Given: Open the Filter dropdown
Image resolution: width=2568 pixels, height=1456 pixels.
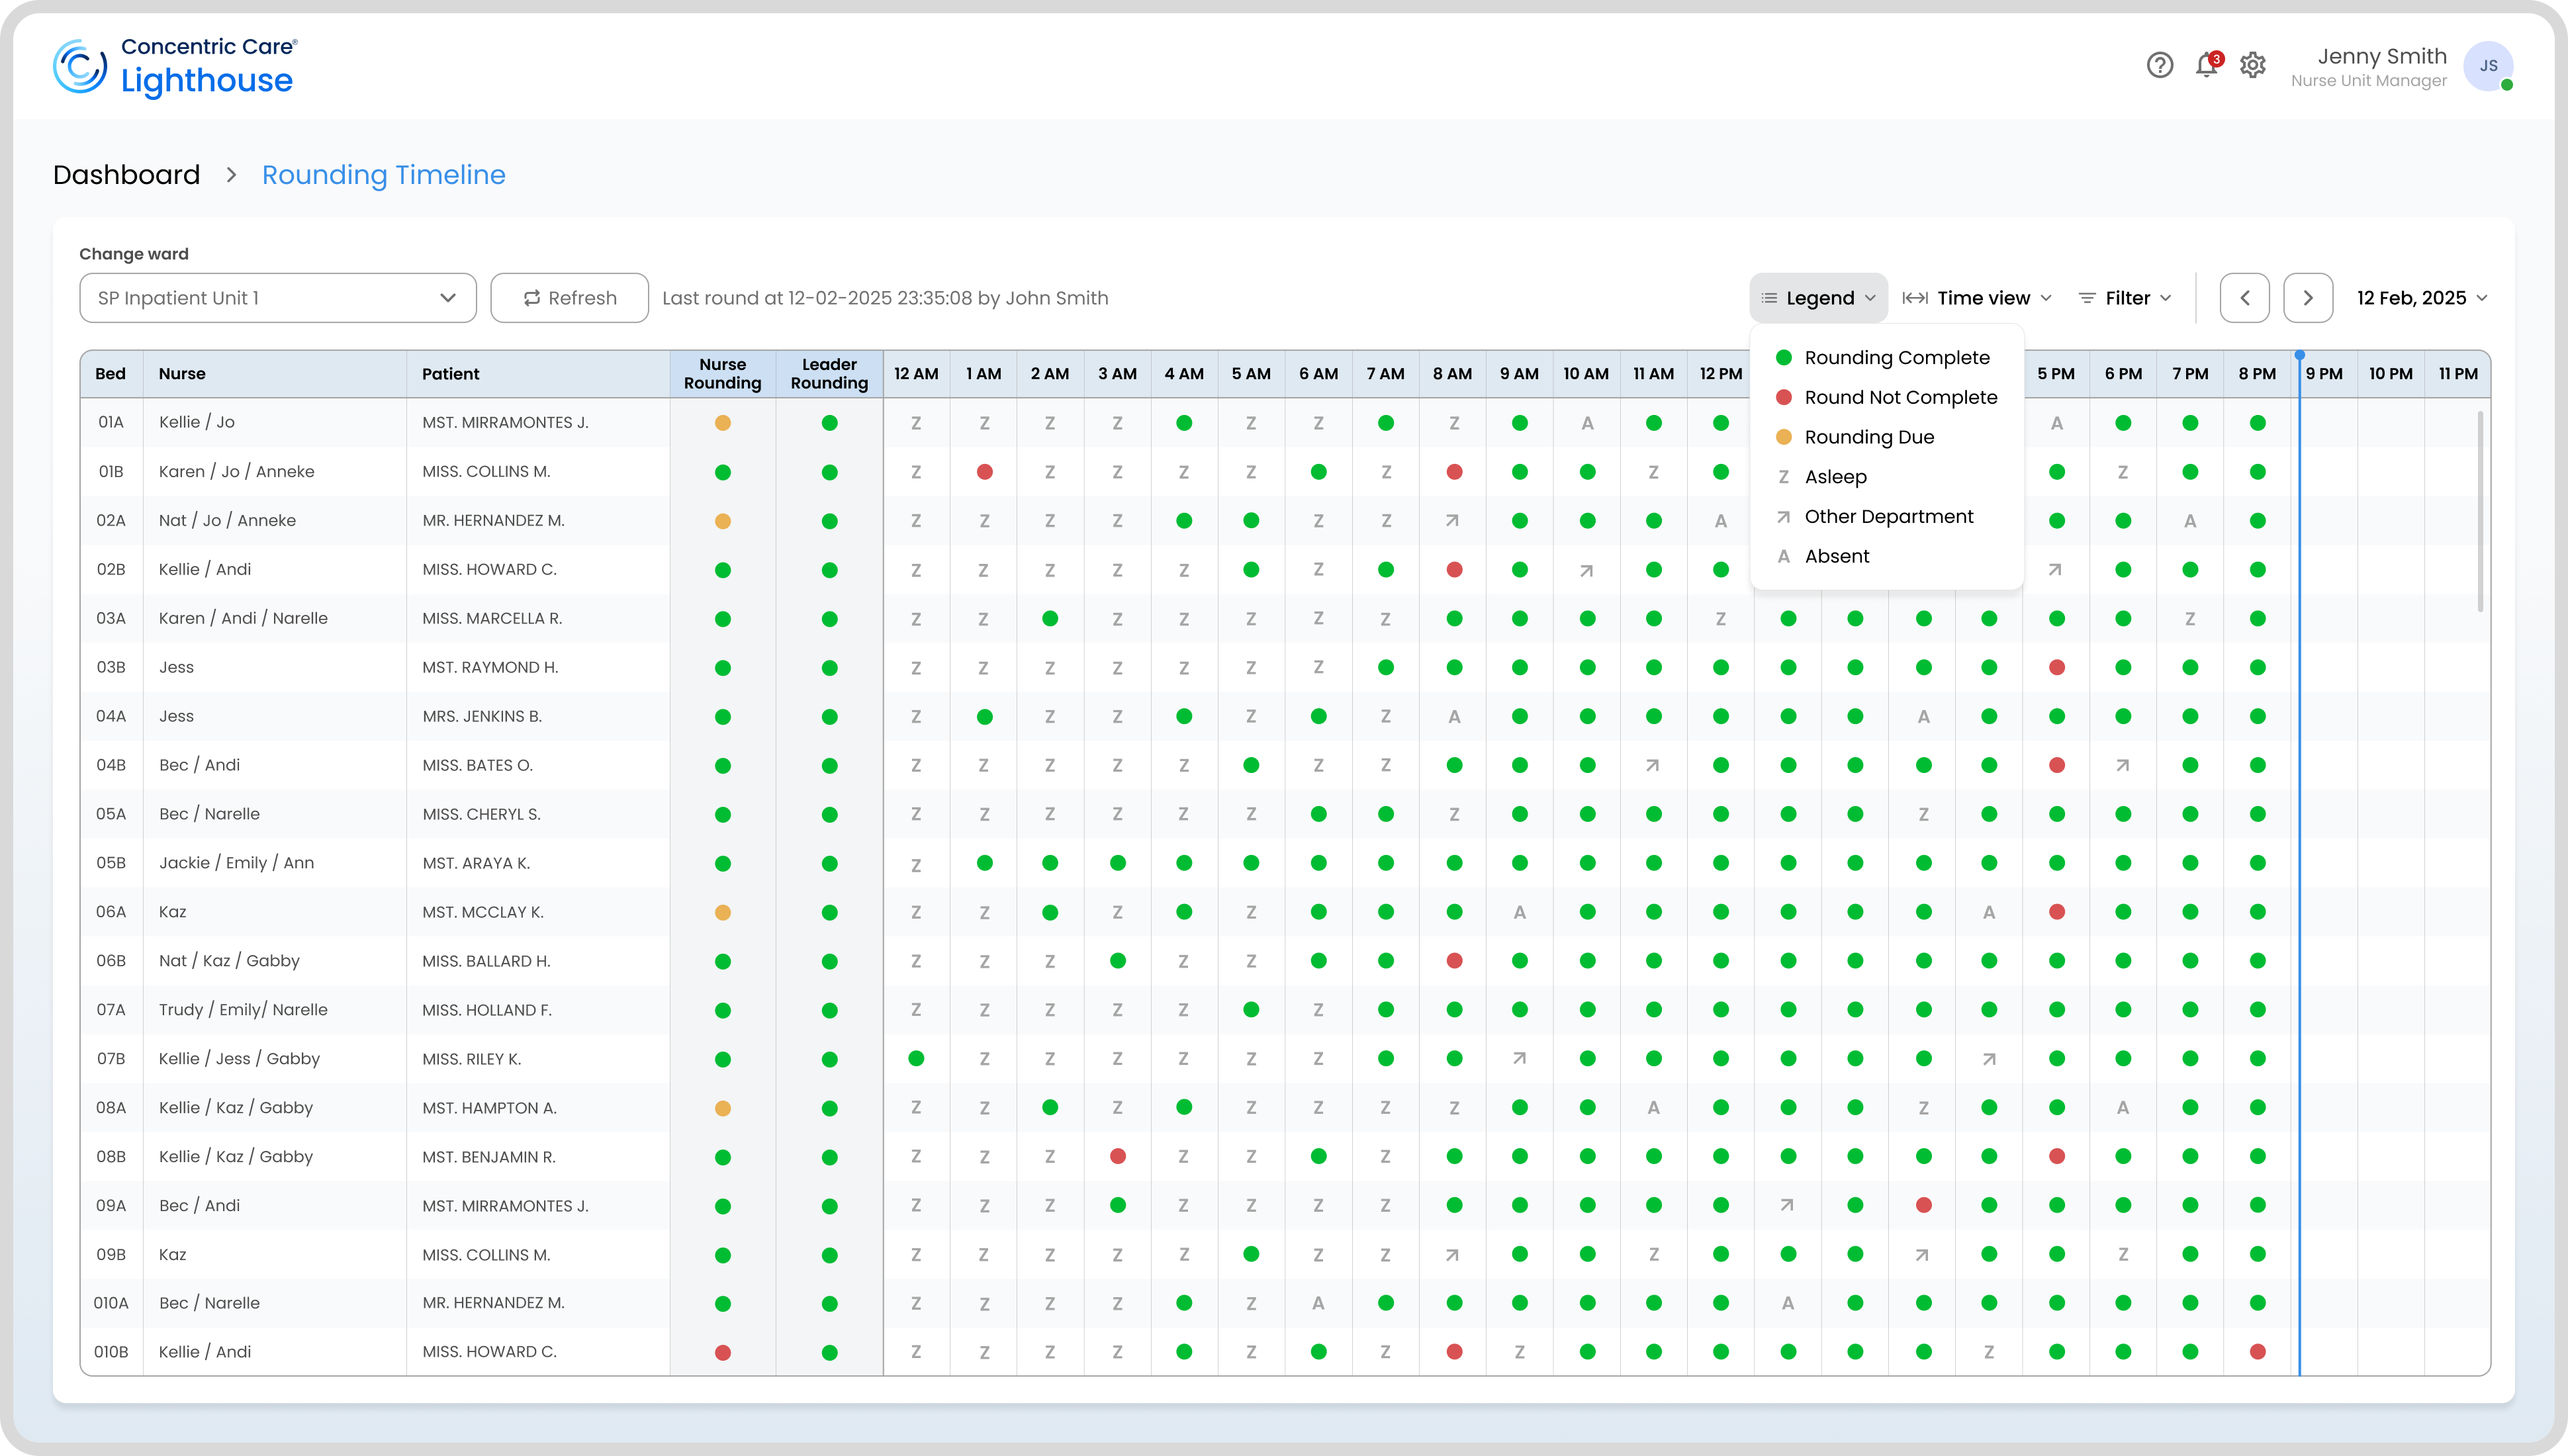Looking at the screenshot, I should click(x=2125, y=298).
